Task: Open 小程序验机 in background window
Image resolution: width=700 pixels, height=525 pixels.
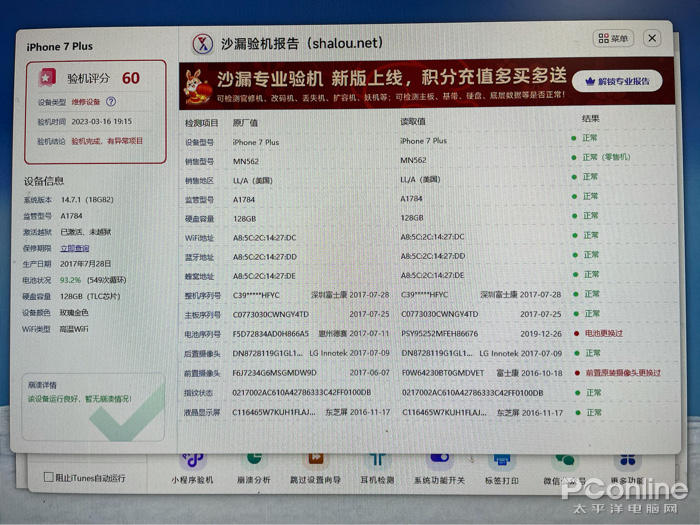Action: [192, 469]
